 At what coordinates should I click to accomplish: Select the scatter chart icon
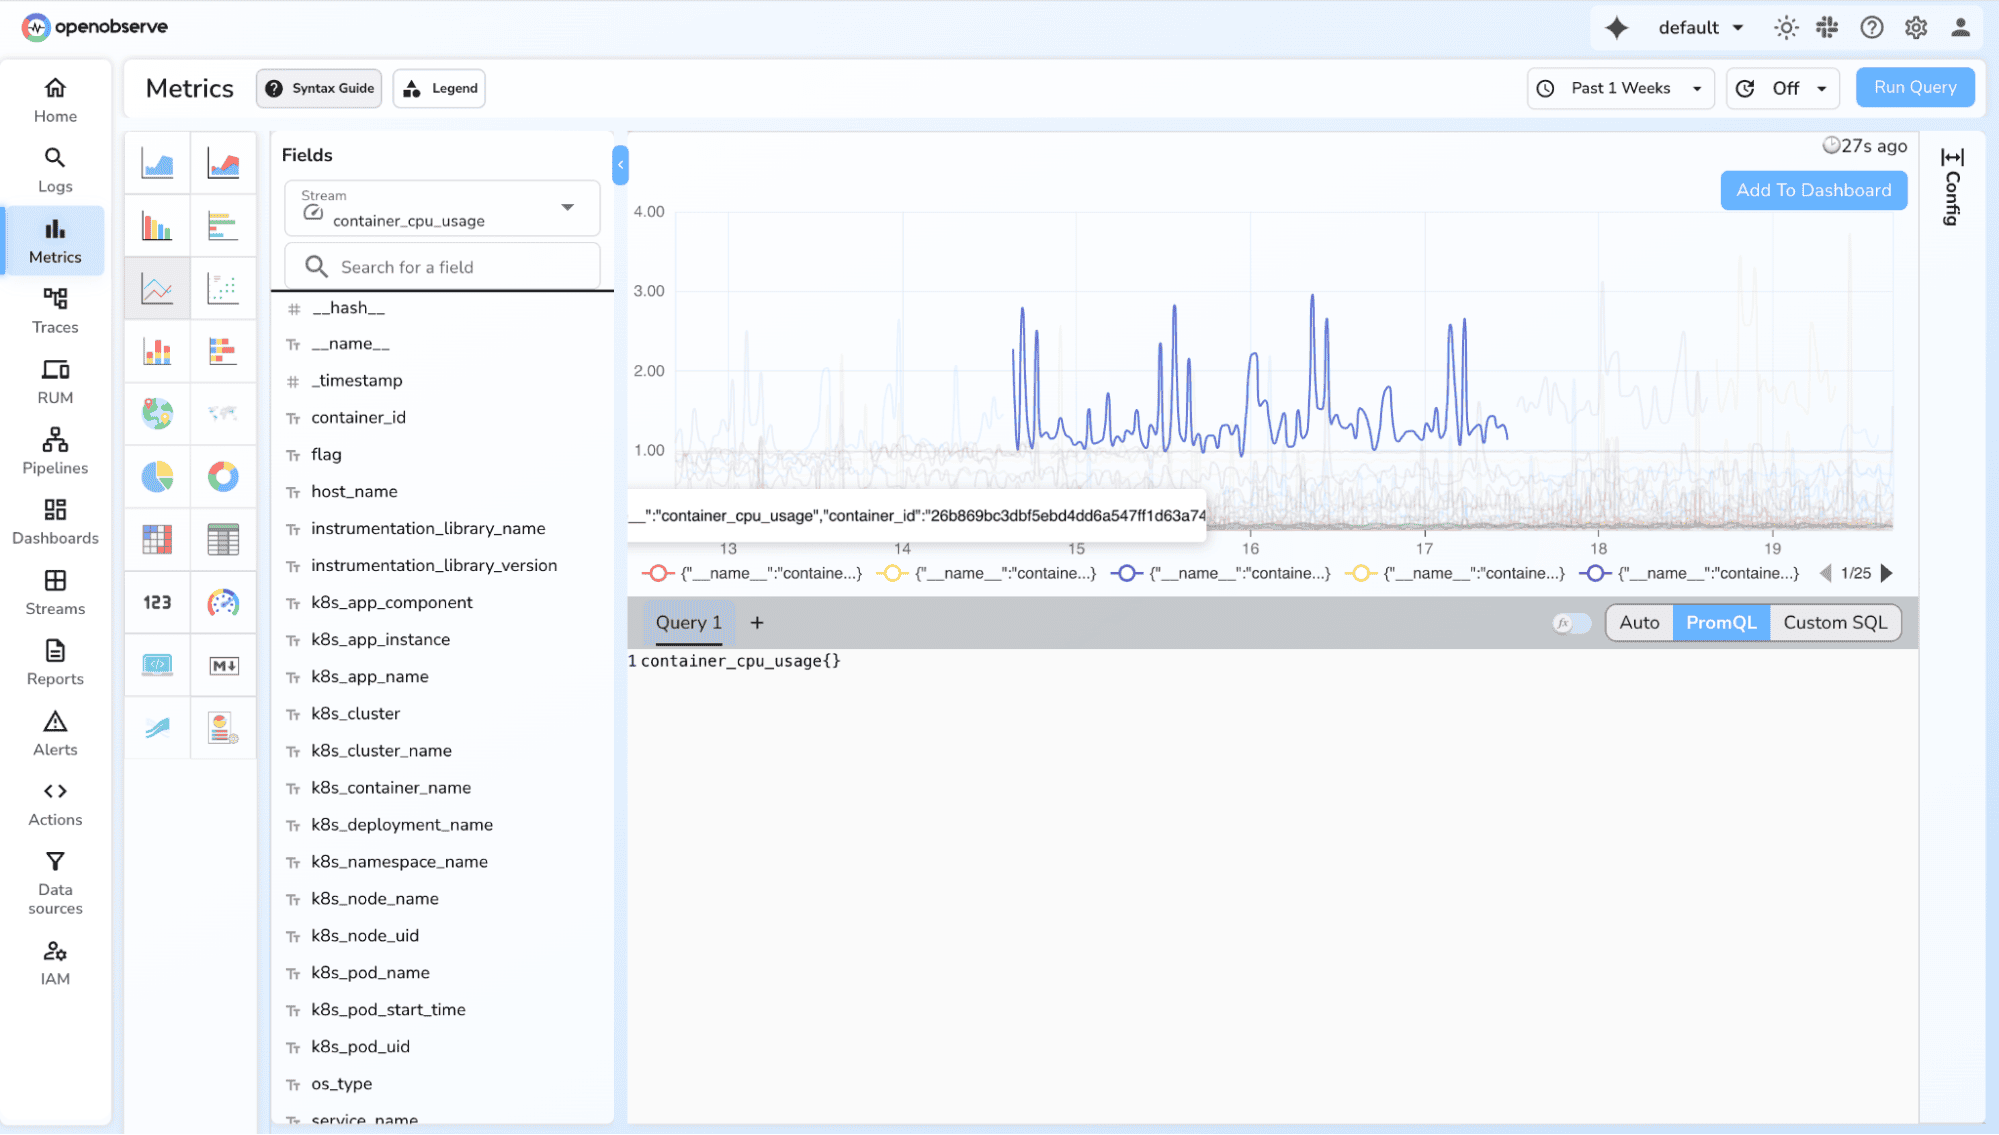pos(223,289)
